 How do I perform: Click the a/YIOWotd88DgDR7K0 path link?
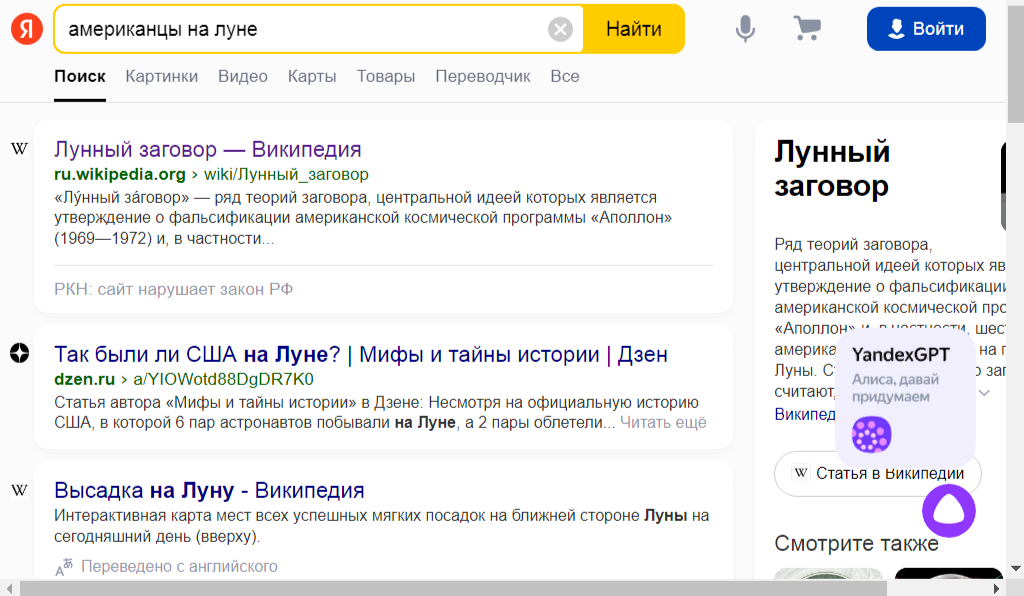pos(223,379)
